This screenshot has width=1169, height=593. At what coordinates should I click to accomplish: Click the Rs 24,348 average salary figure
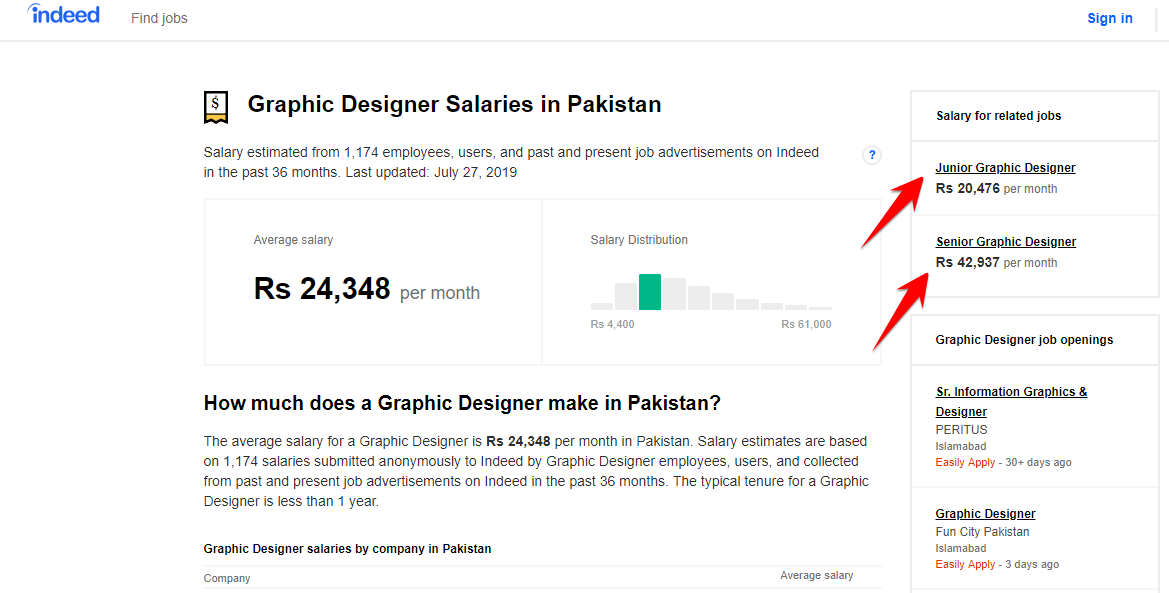(x=322, y=289)
